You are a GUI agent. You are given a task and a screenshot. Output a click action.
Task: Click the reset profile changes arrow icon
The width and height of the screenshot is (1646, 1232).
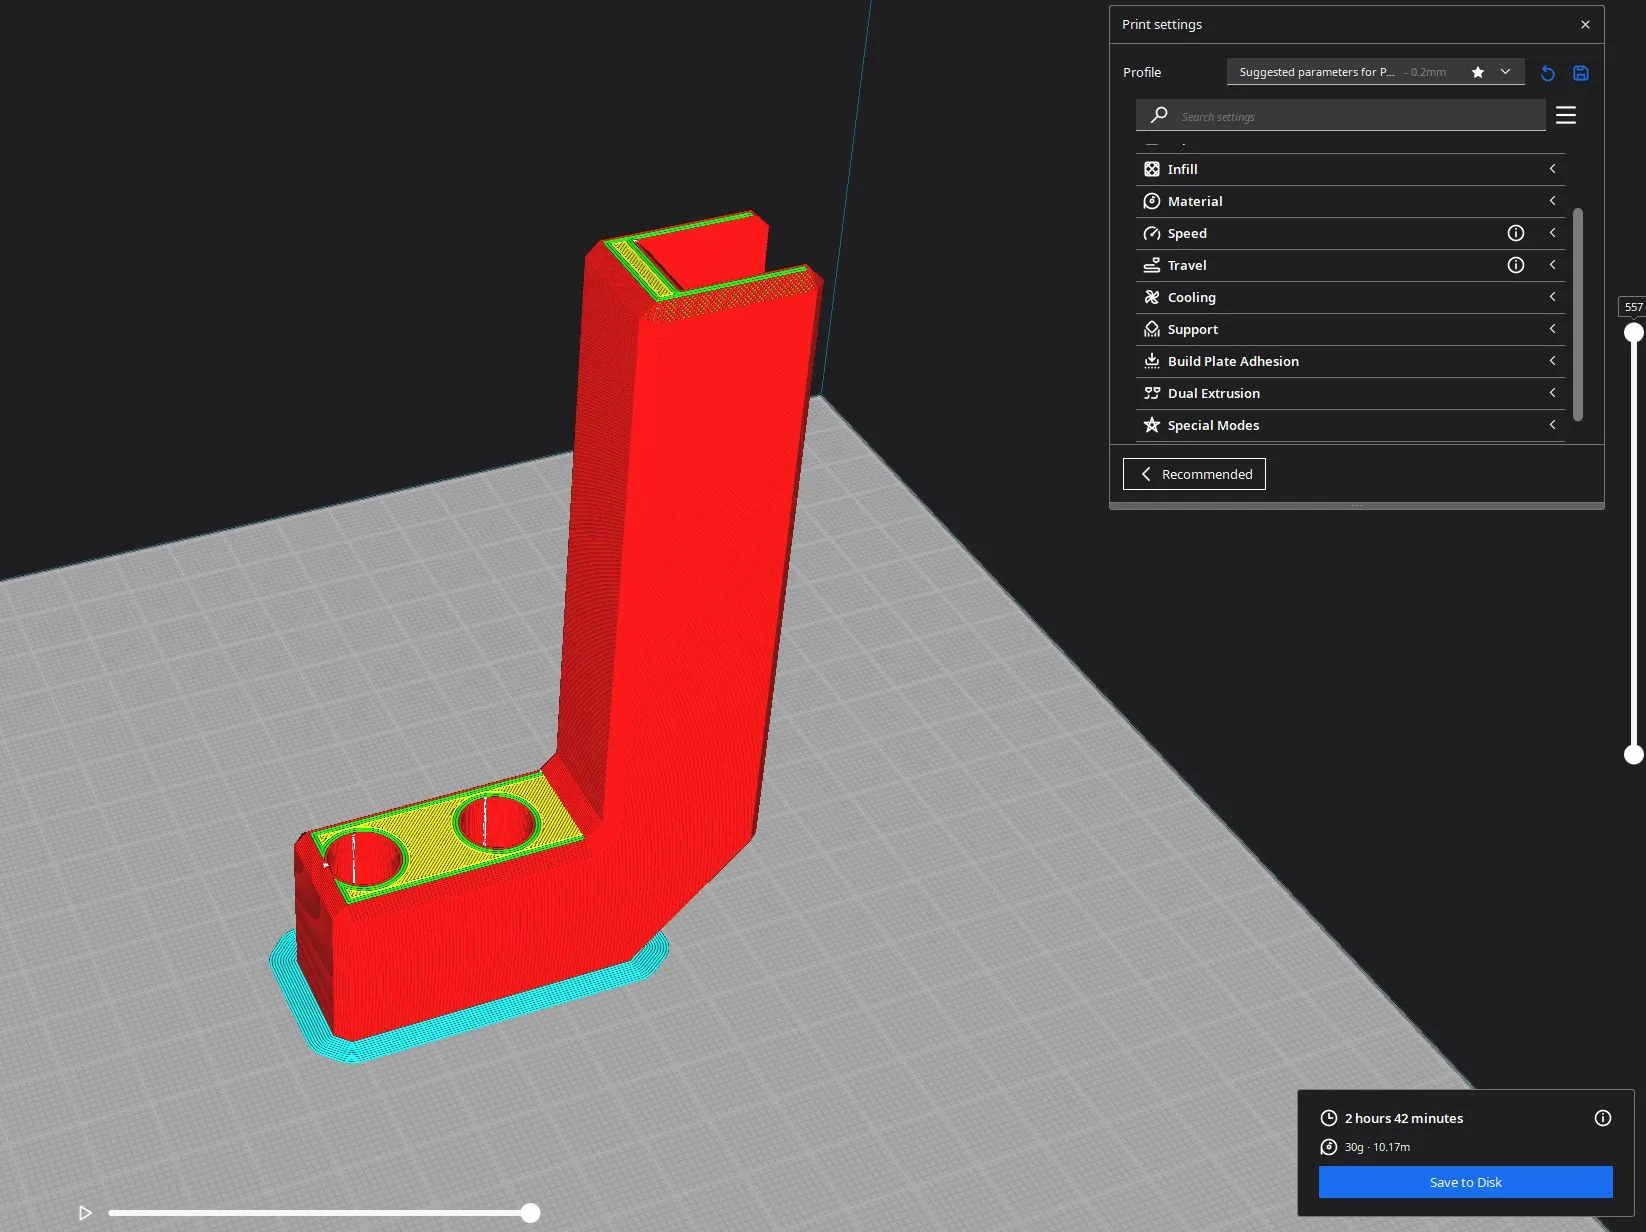point(1547,73)
